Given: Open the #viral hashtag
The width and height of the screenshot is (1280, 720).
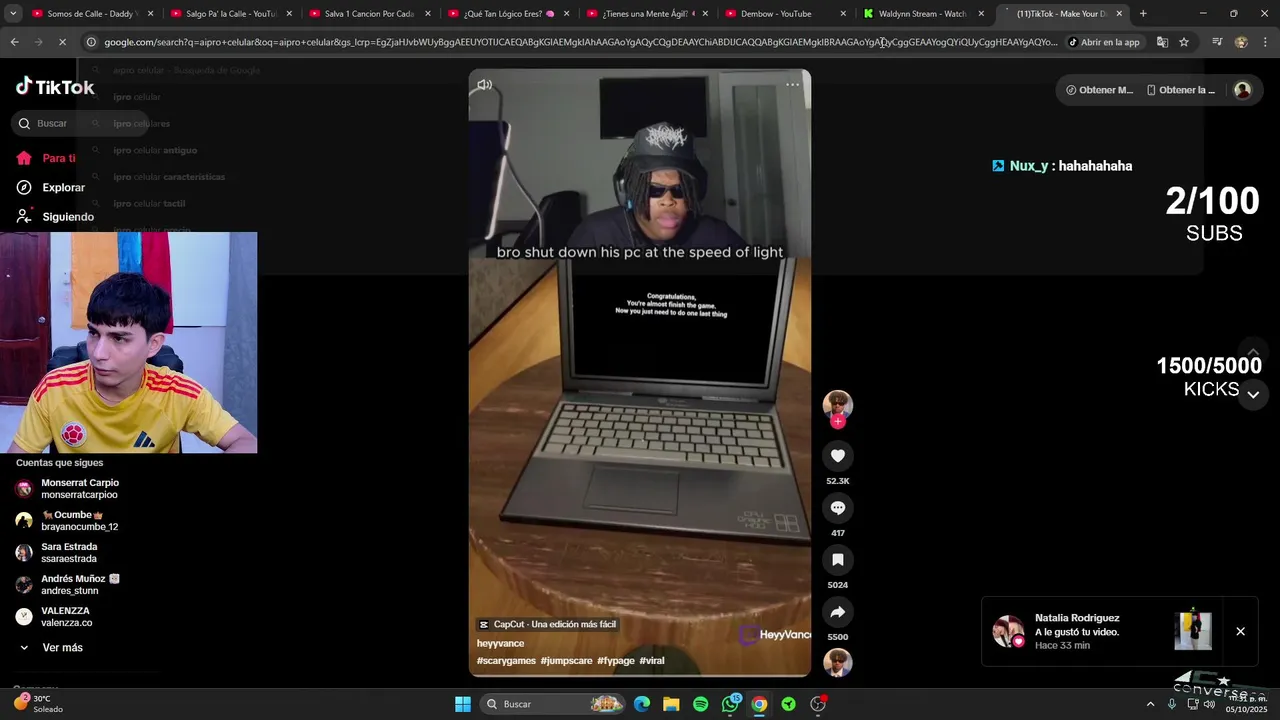Looking at the screenshot, I should point(652,661).
